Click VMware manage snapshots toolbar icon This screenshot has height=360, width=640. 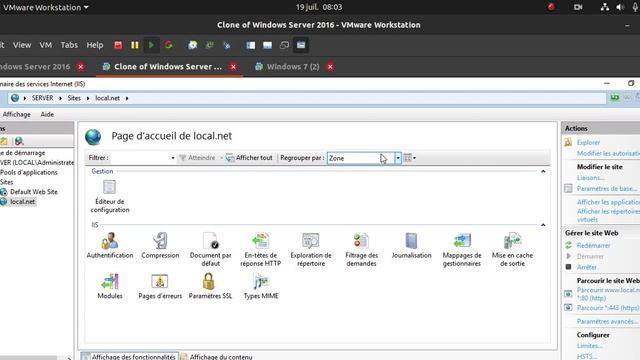coord(227,45)
